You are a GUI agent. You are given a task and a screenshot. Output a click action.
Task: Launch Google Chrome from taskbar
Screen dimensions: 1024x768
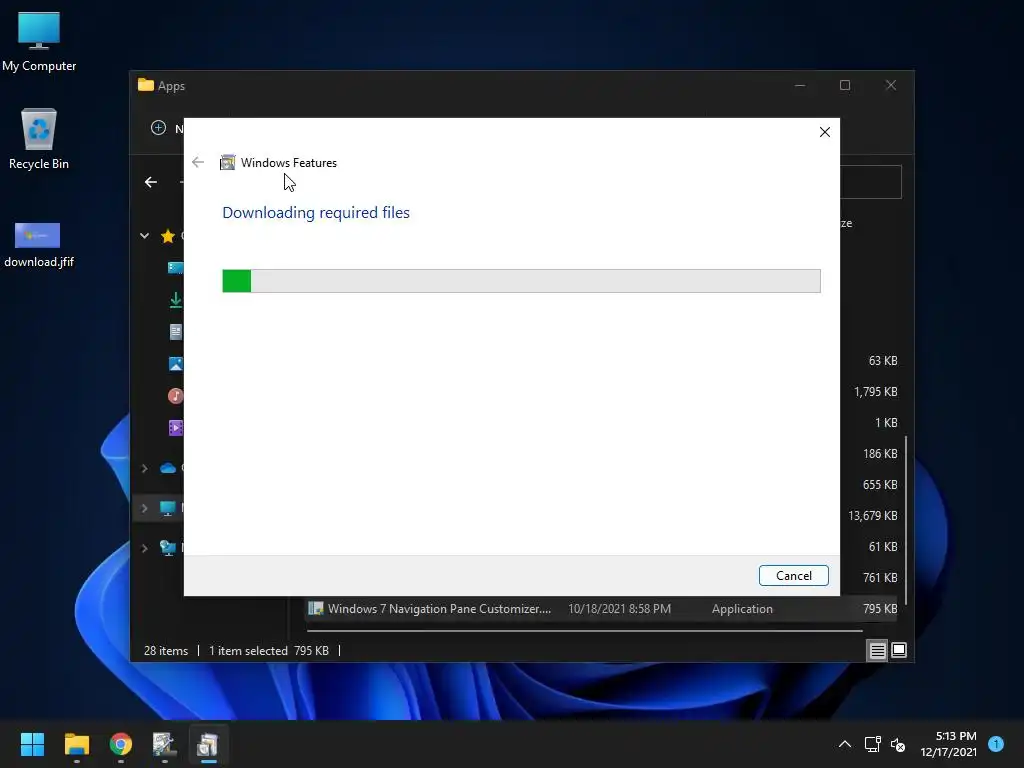click(x=121, y=744)
